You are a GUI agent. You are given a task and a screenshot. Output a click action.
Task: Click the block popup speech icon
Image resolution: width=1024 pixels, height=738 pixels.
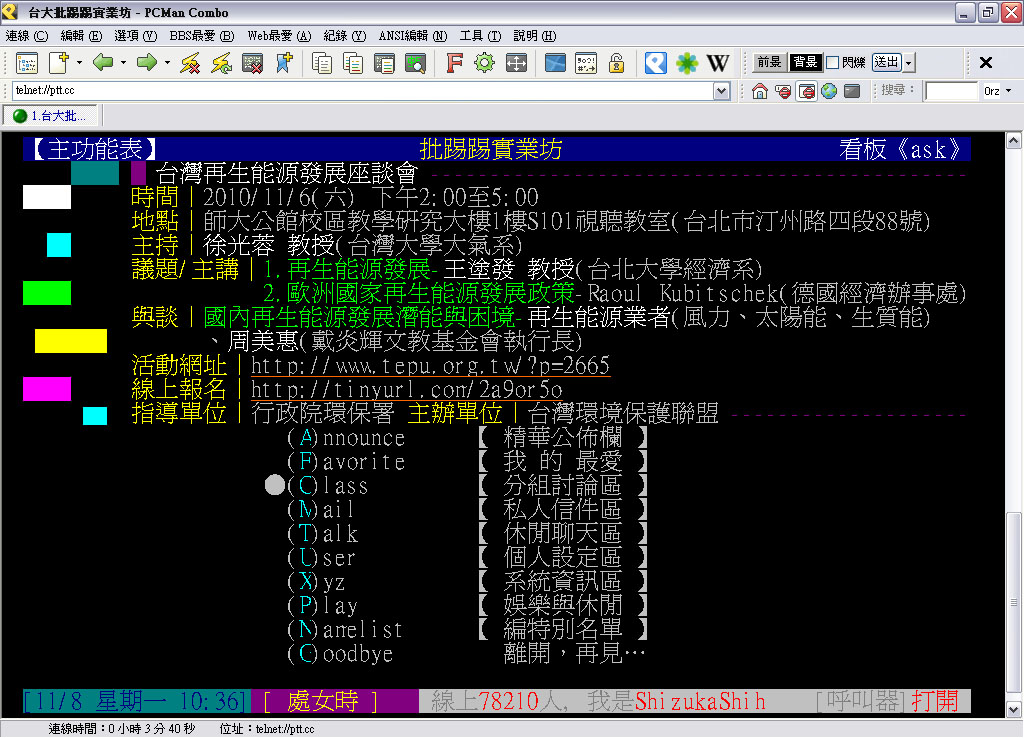(x=783, y=91)
